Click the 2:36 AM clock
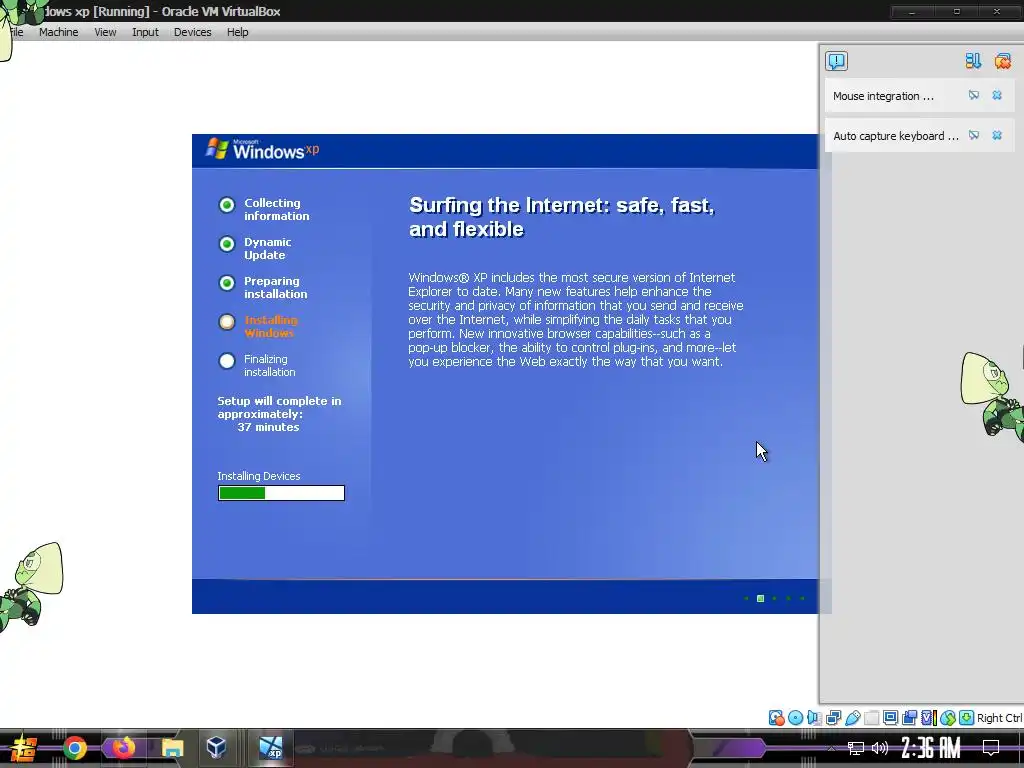The image size is (1024, 768). (x=931, y=748)
